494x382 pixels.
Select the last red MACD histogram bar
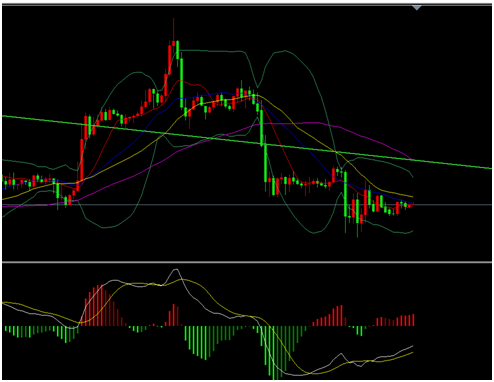pos(413,320)
